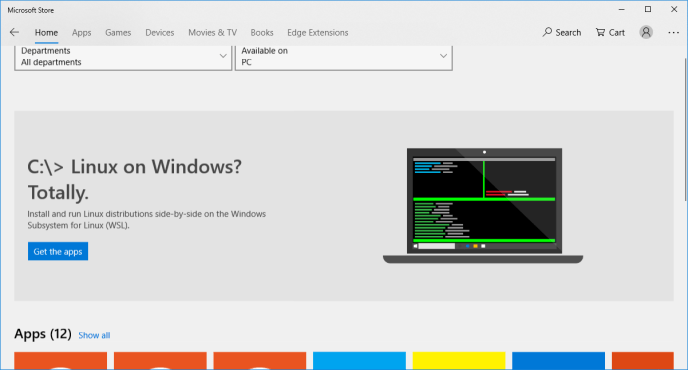Expand the Available on PC dropdown
This screenshot has width=688, height=370.
pos(344,57)
